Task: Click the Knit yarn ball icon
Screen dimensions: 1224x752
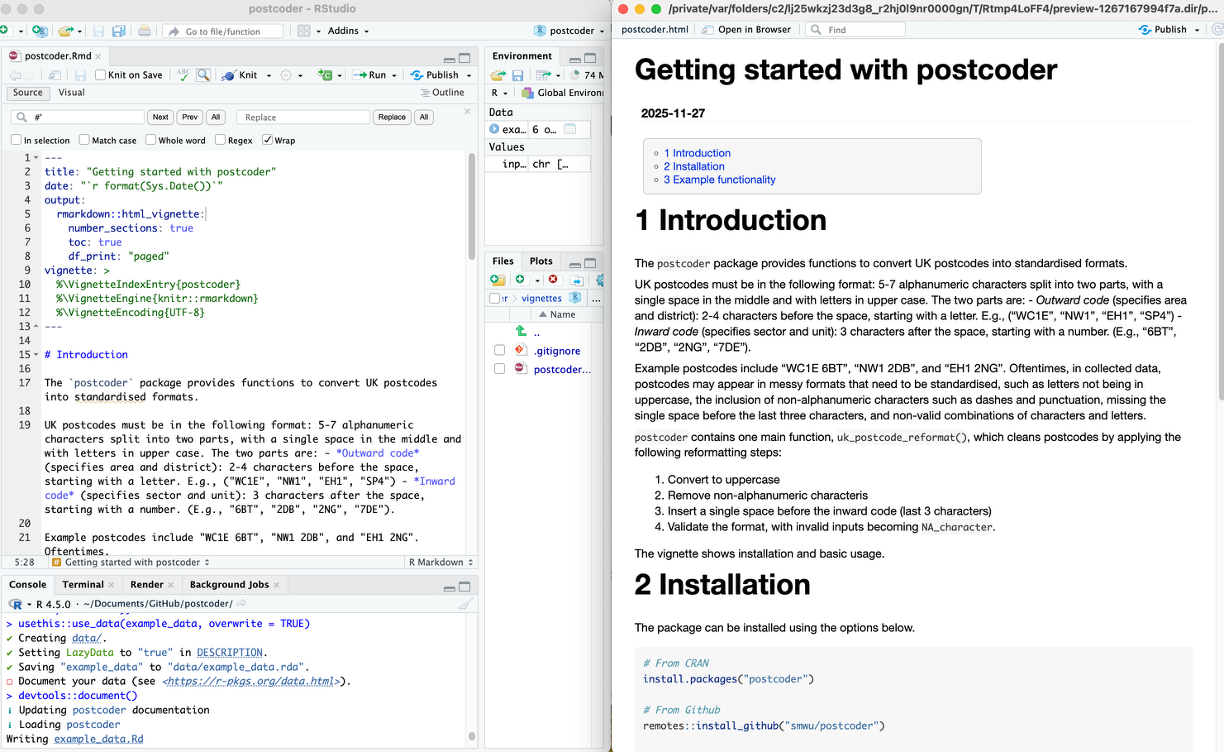Action: click(229, 75)
